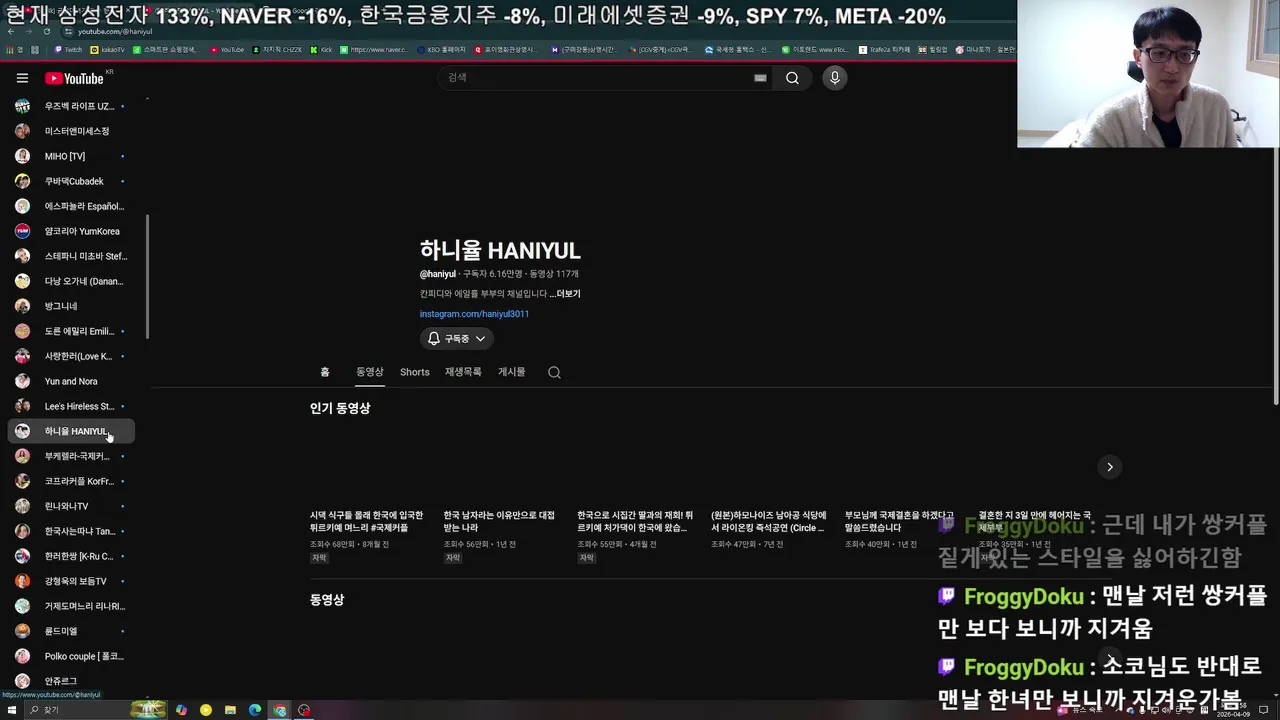Open 안쥬르그 channel
This screenshot has width=1280, height=720.
tap(70, 681)
